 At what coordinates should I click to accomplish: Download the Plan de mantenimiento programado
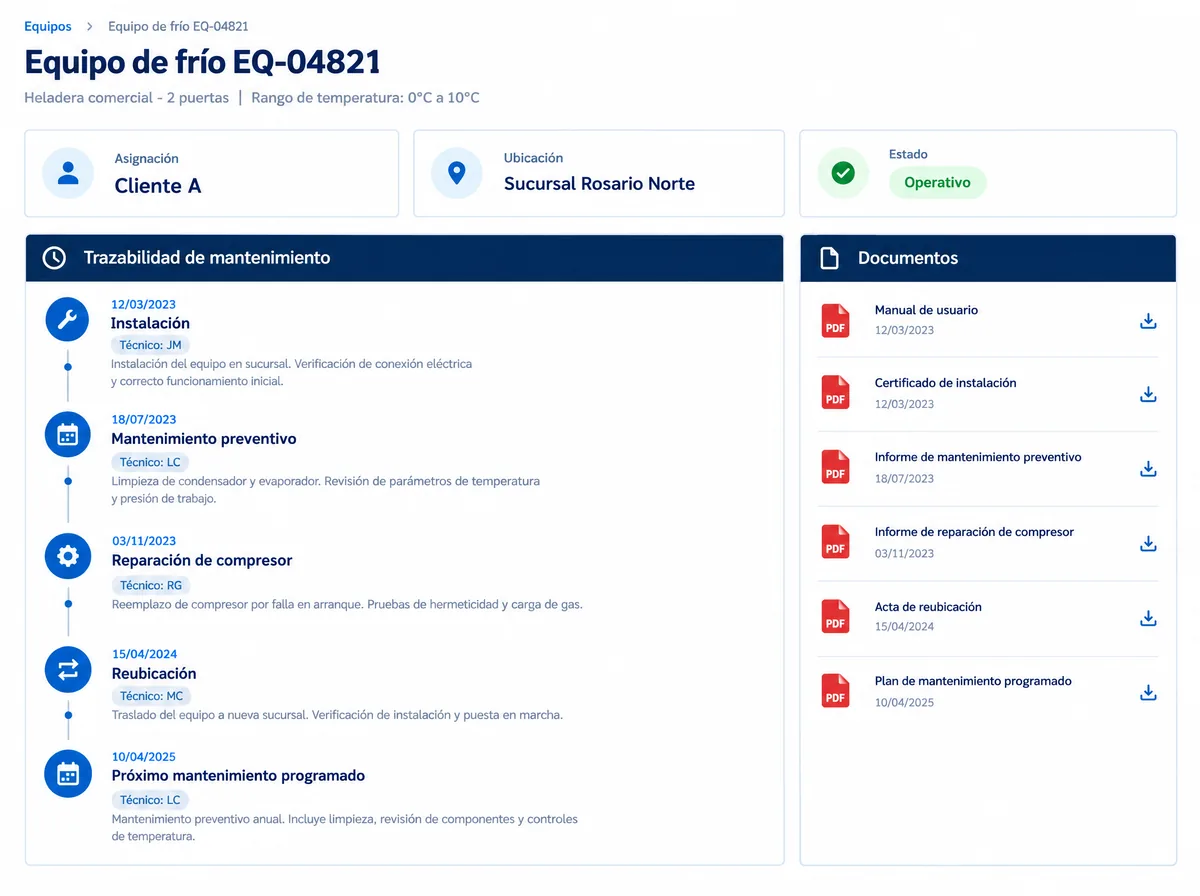pyautogui.click(x=1148, y=693)
